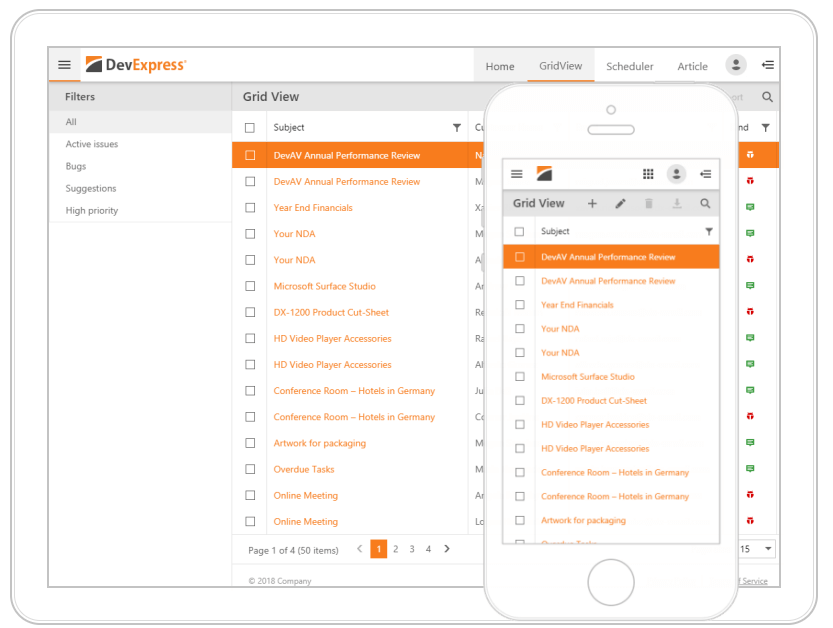The width and height of the screenshot is (833, 628).
Task: Select the Suggestions filter
Action: click(x=140, y=188)
